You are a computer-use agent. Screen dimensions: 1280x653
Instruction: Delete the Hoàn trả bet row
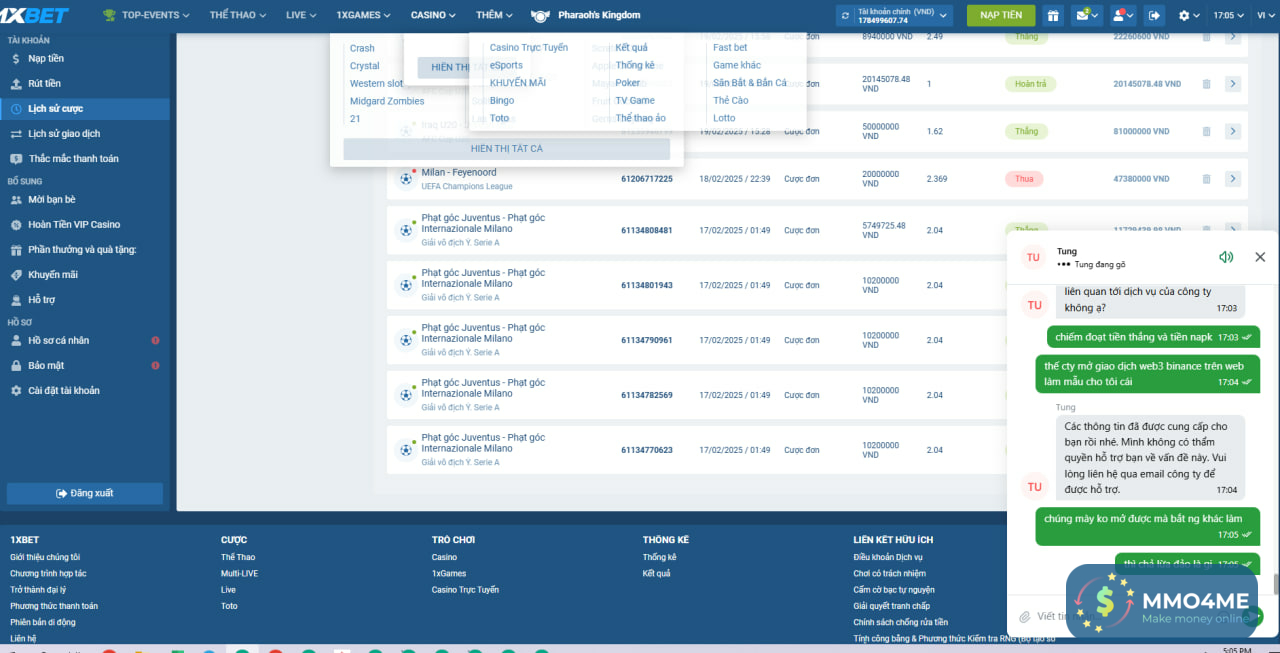coord(1206,84)
